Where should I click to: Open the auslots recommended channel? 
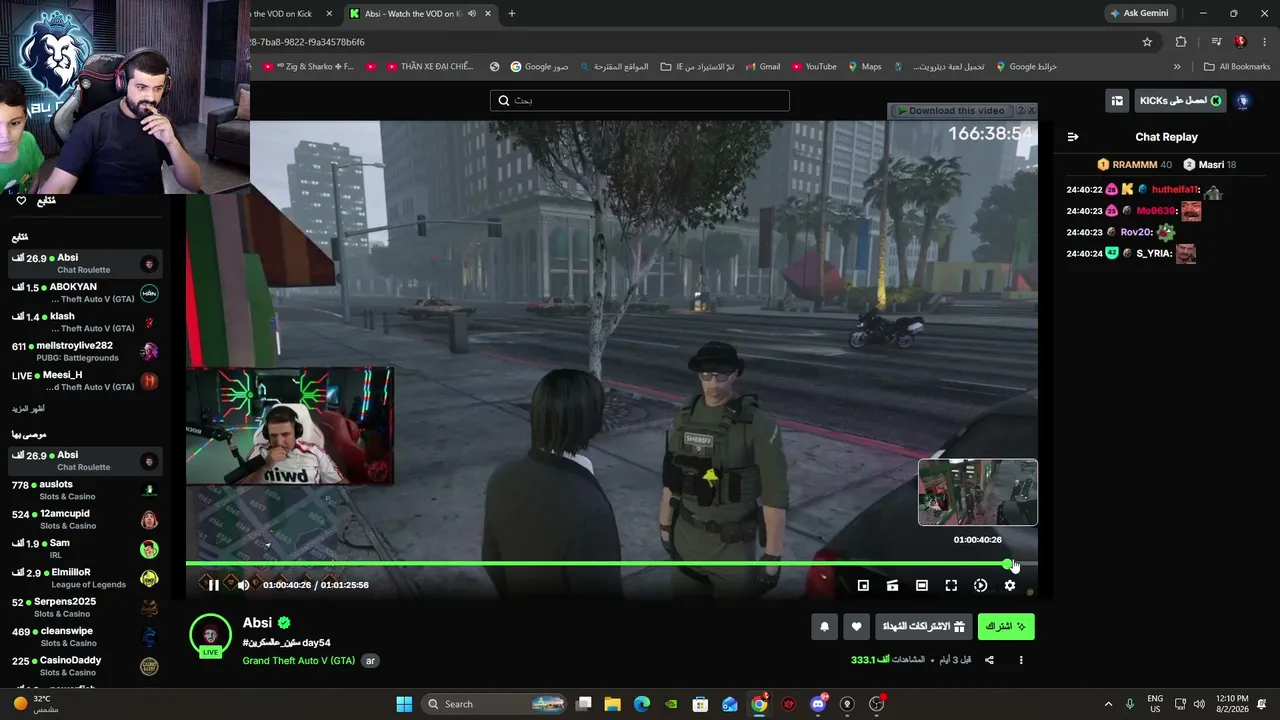[x=85, y=490]
